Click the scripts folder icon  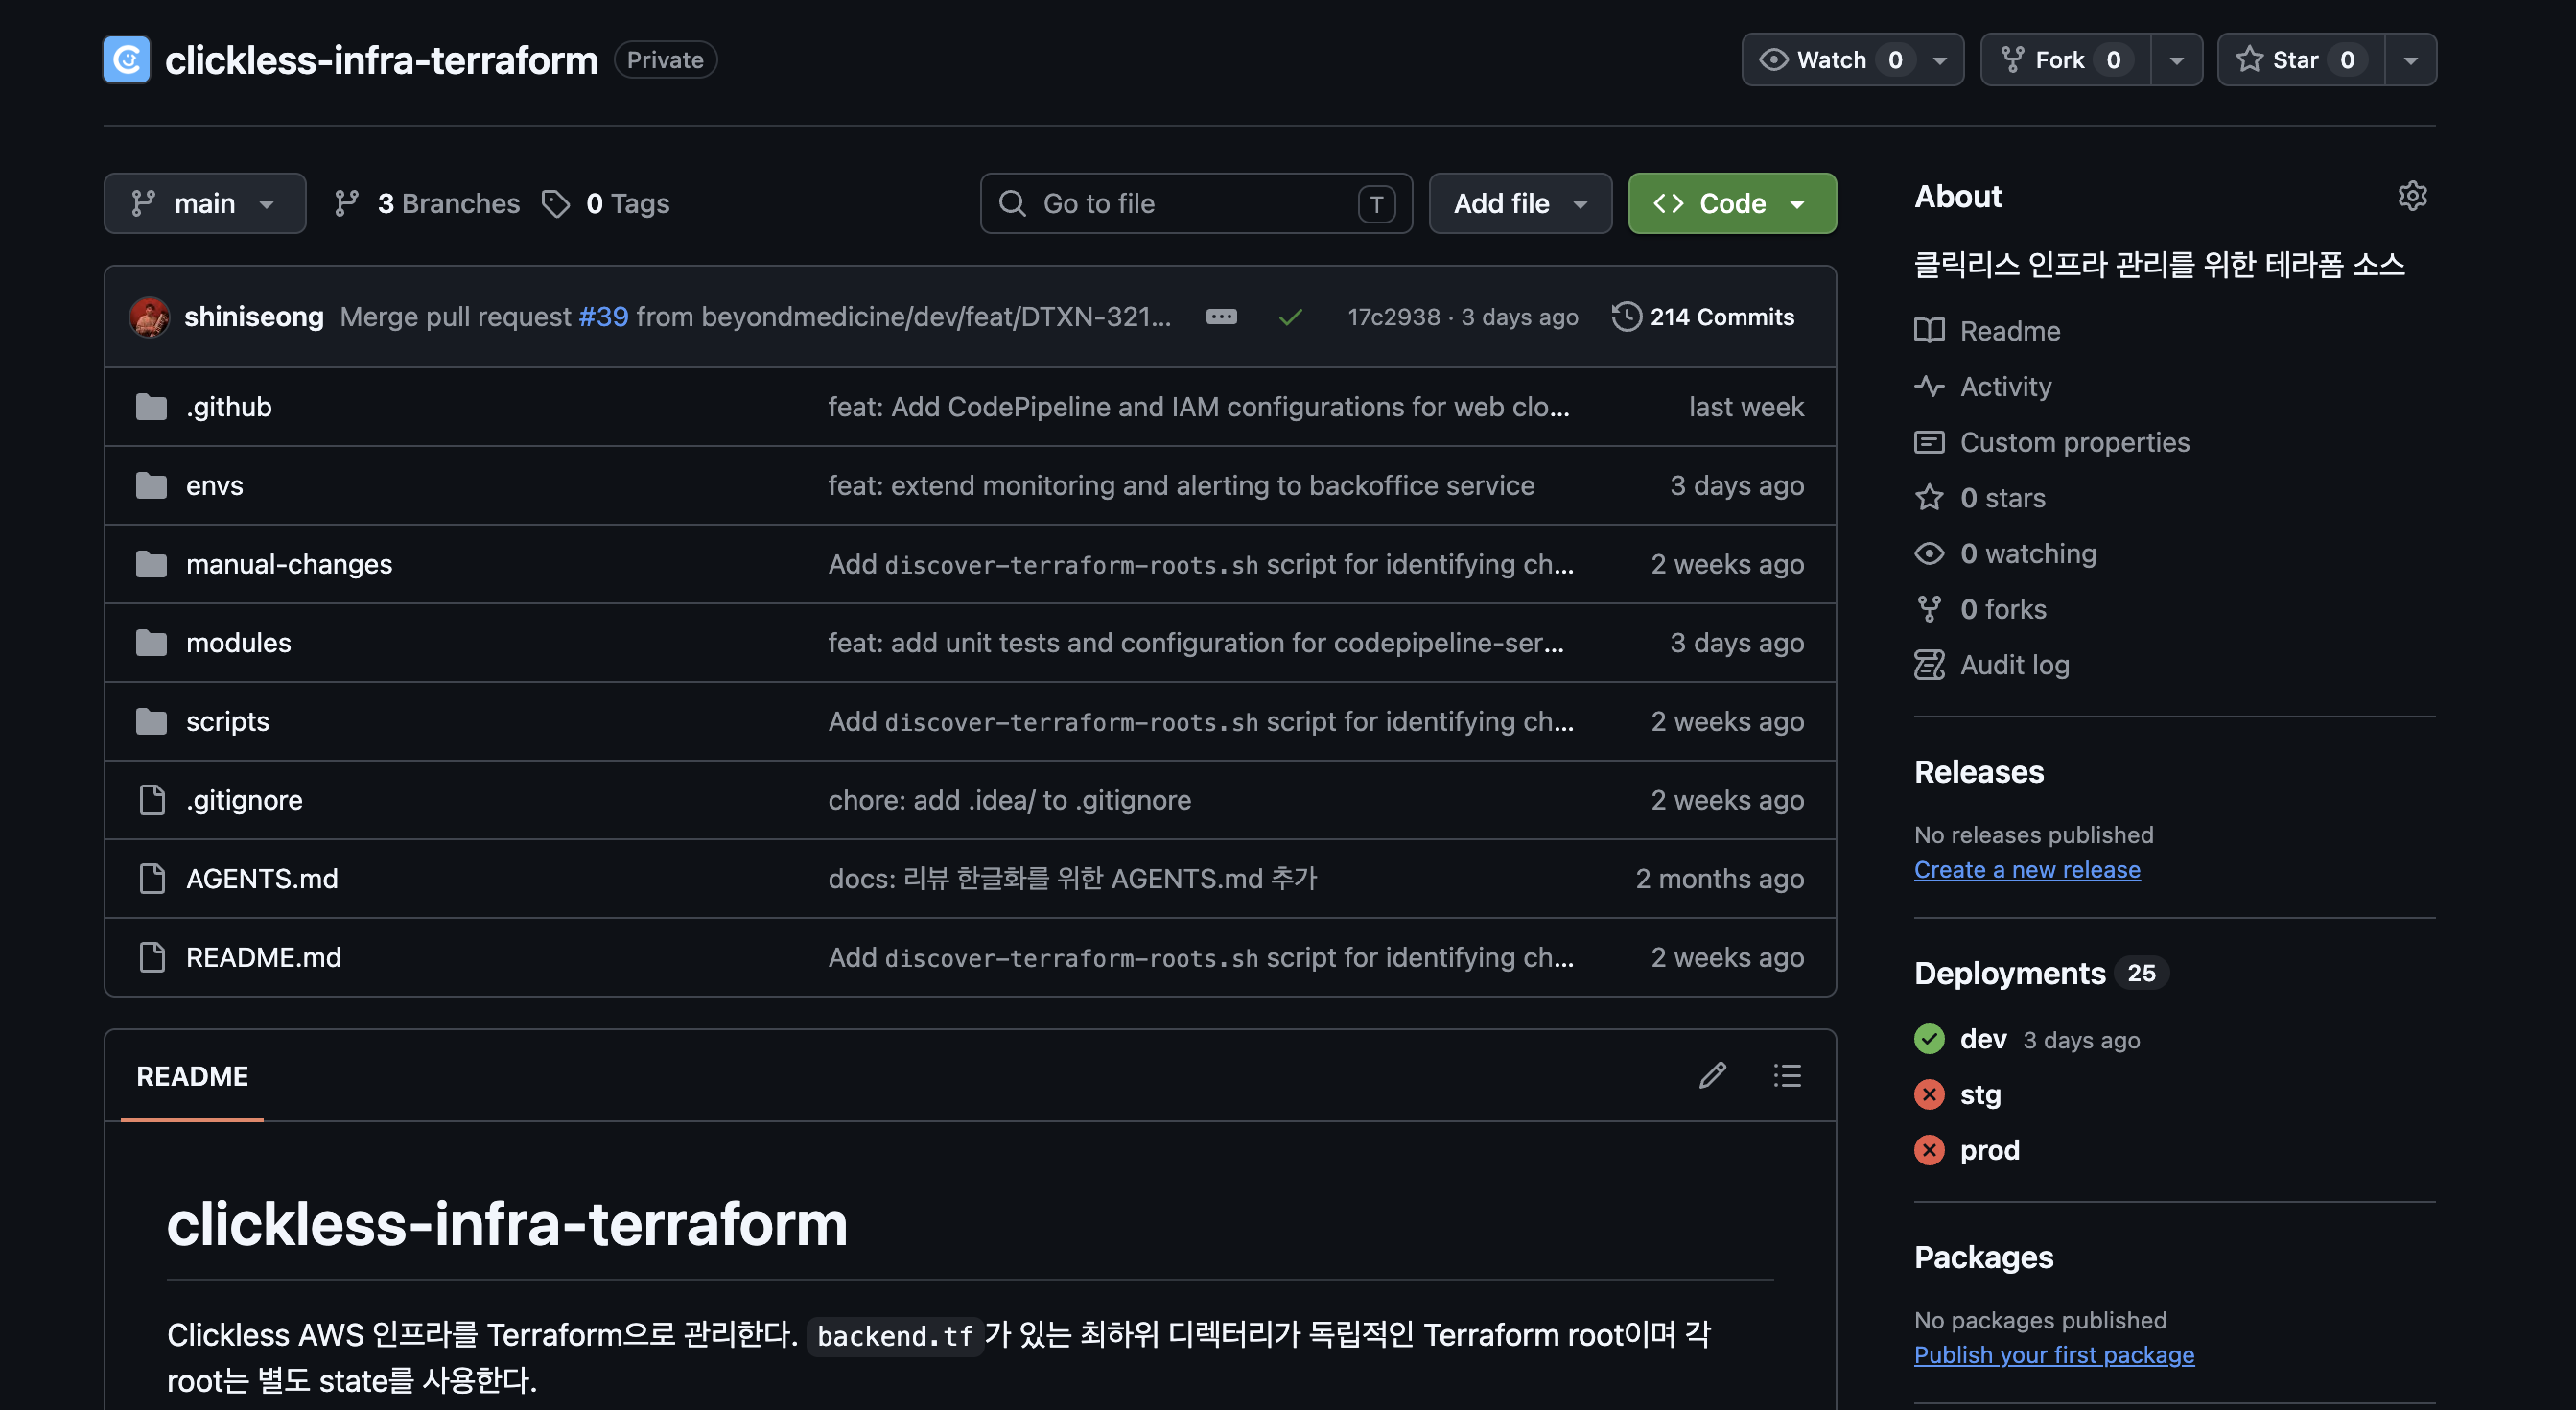pyautogui.click(x=151, y=721)
